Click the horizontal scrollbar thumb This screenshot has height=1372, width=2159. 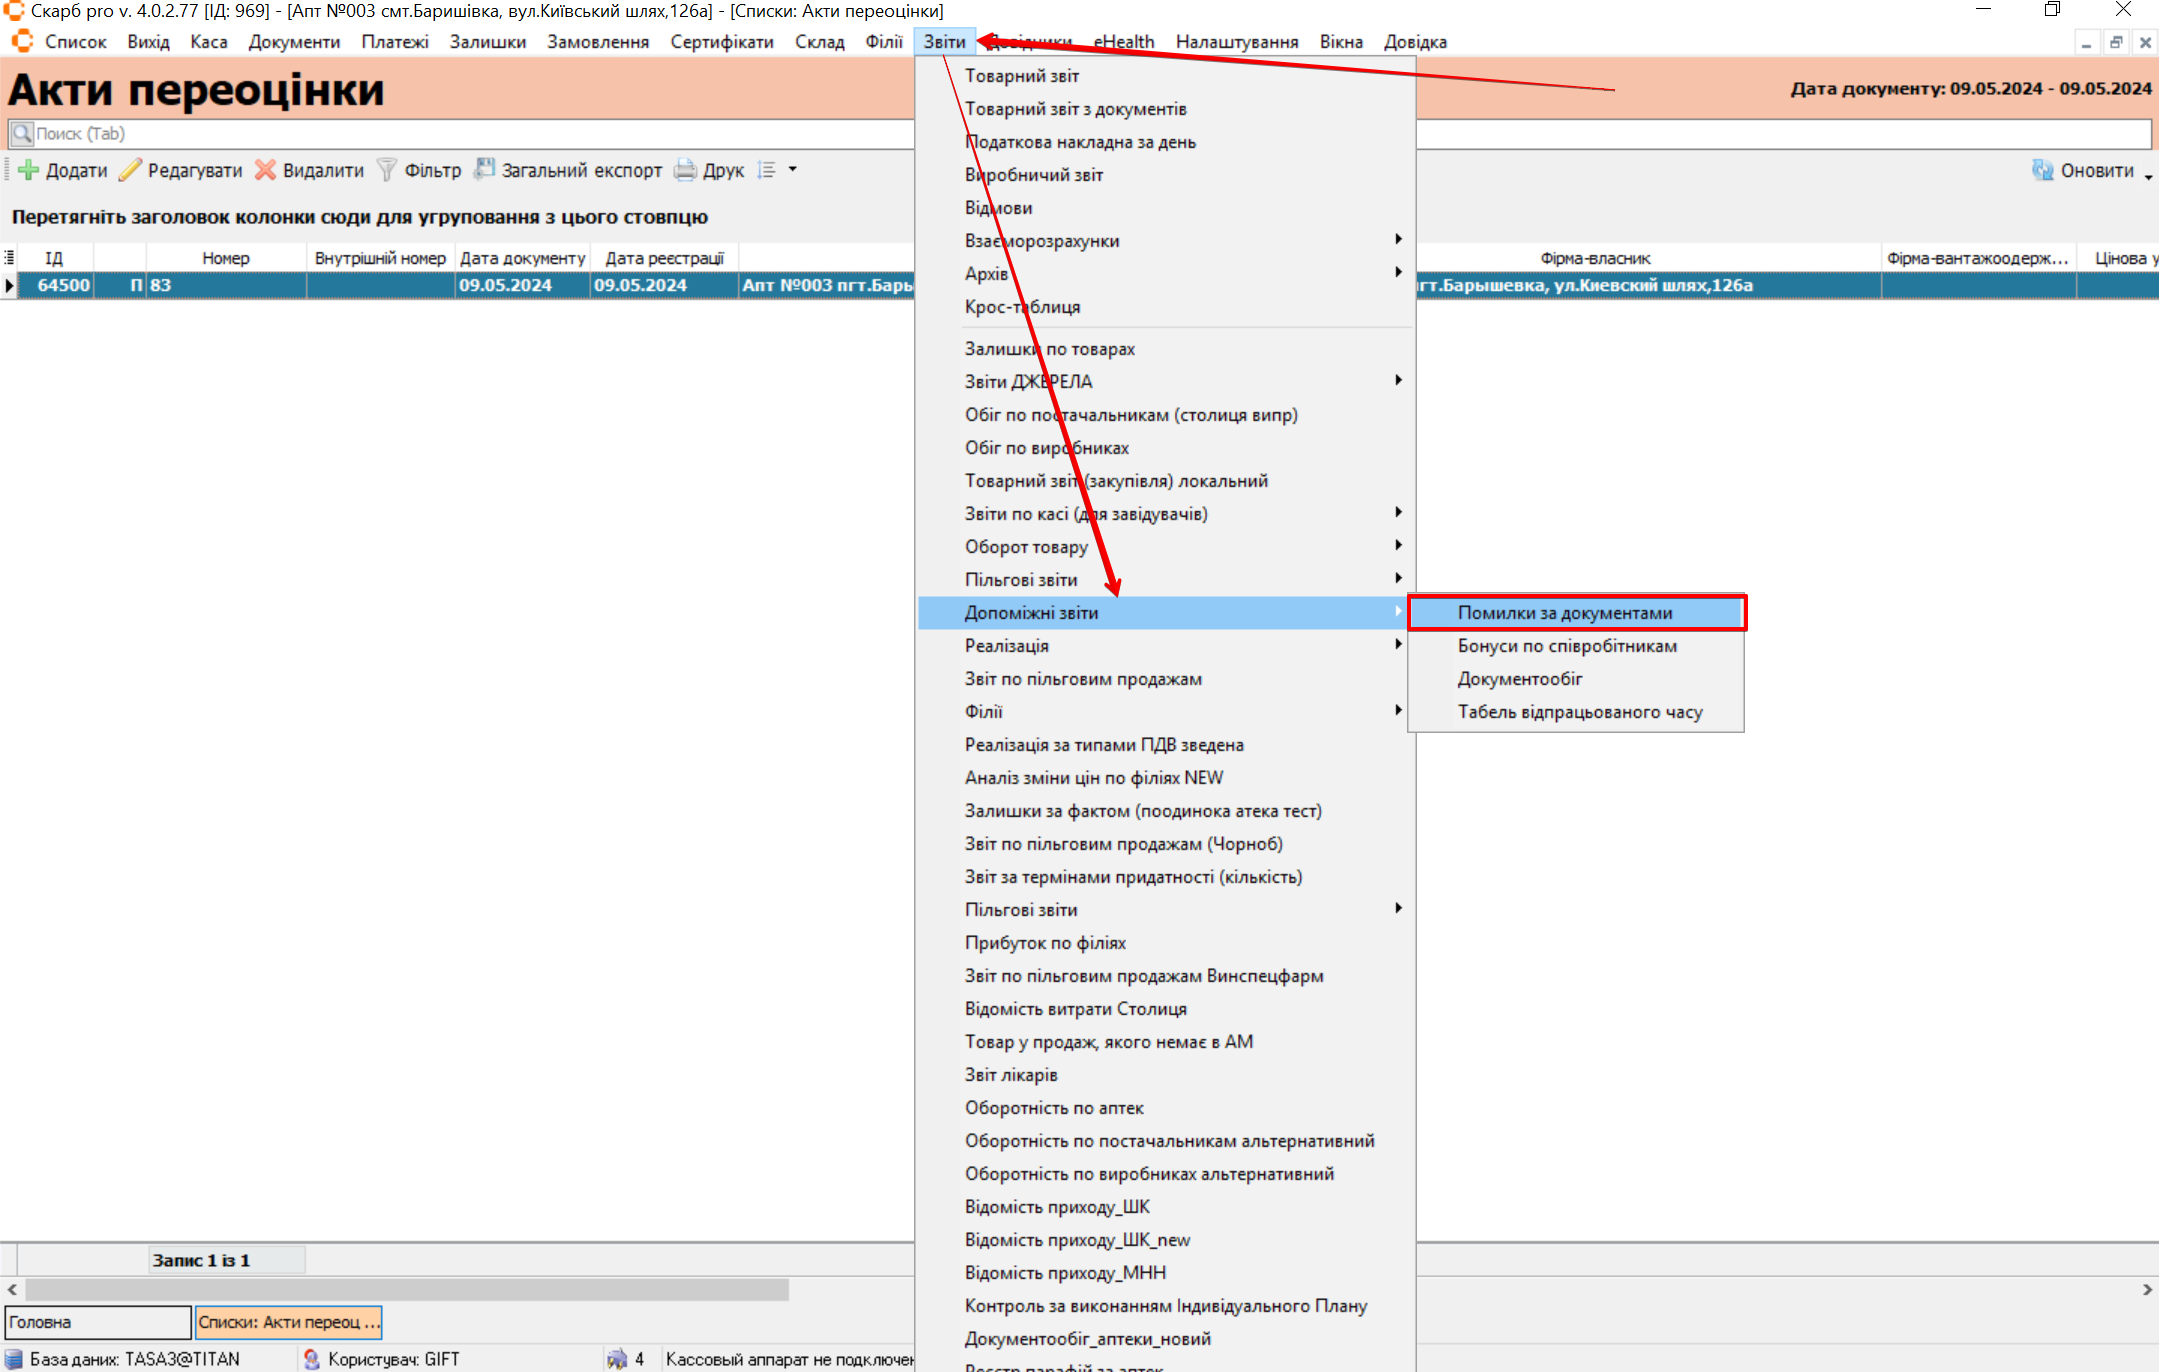coord(408,1290)
